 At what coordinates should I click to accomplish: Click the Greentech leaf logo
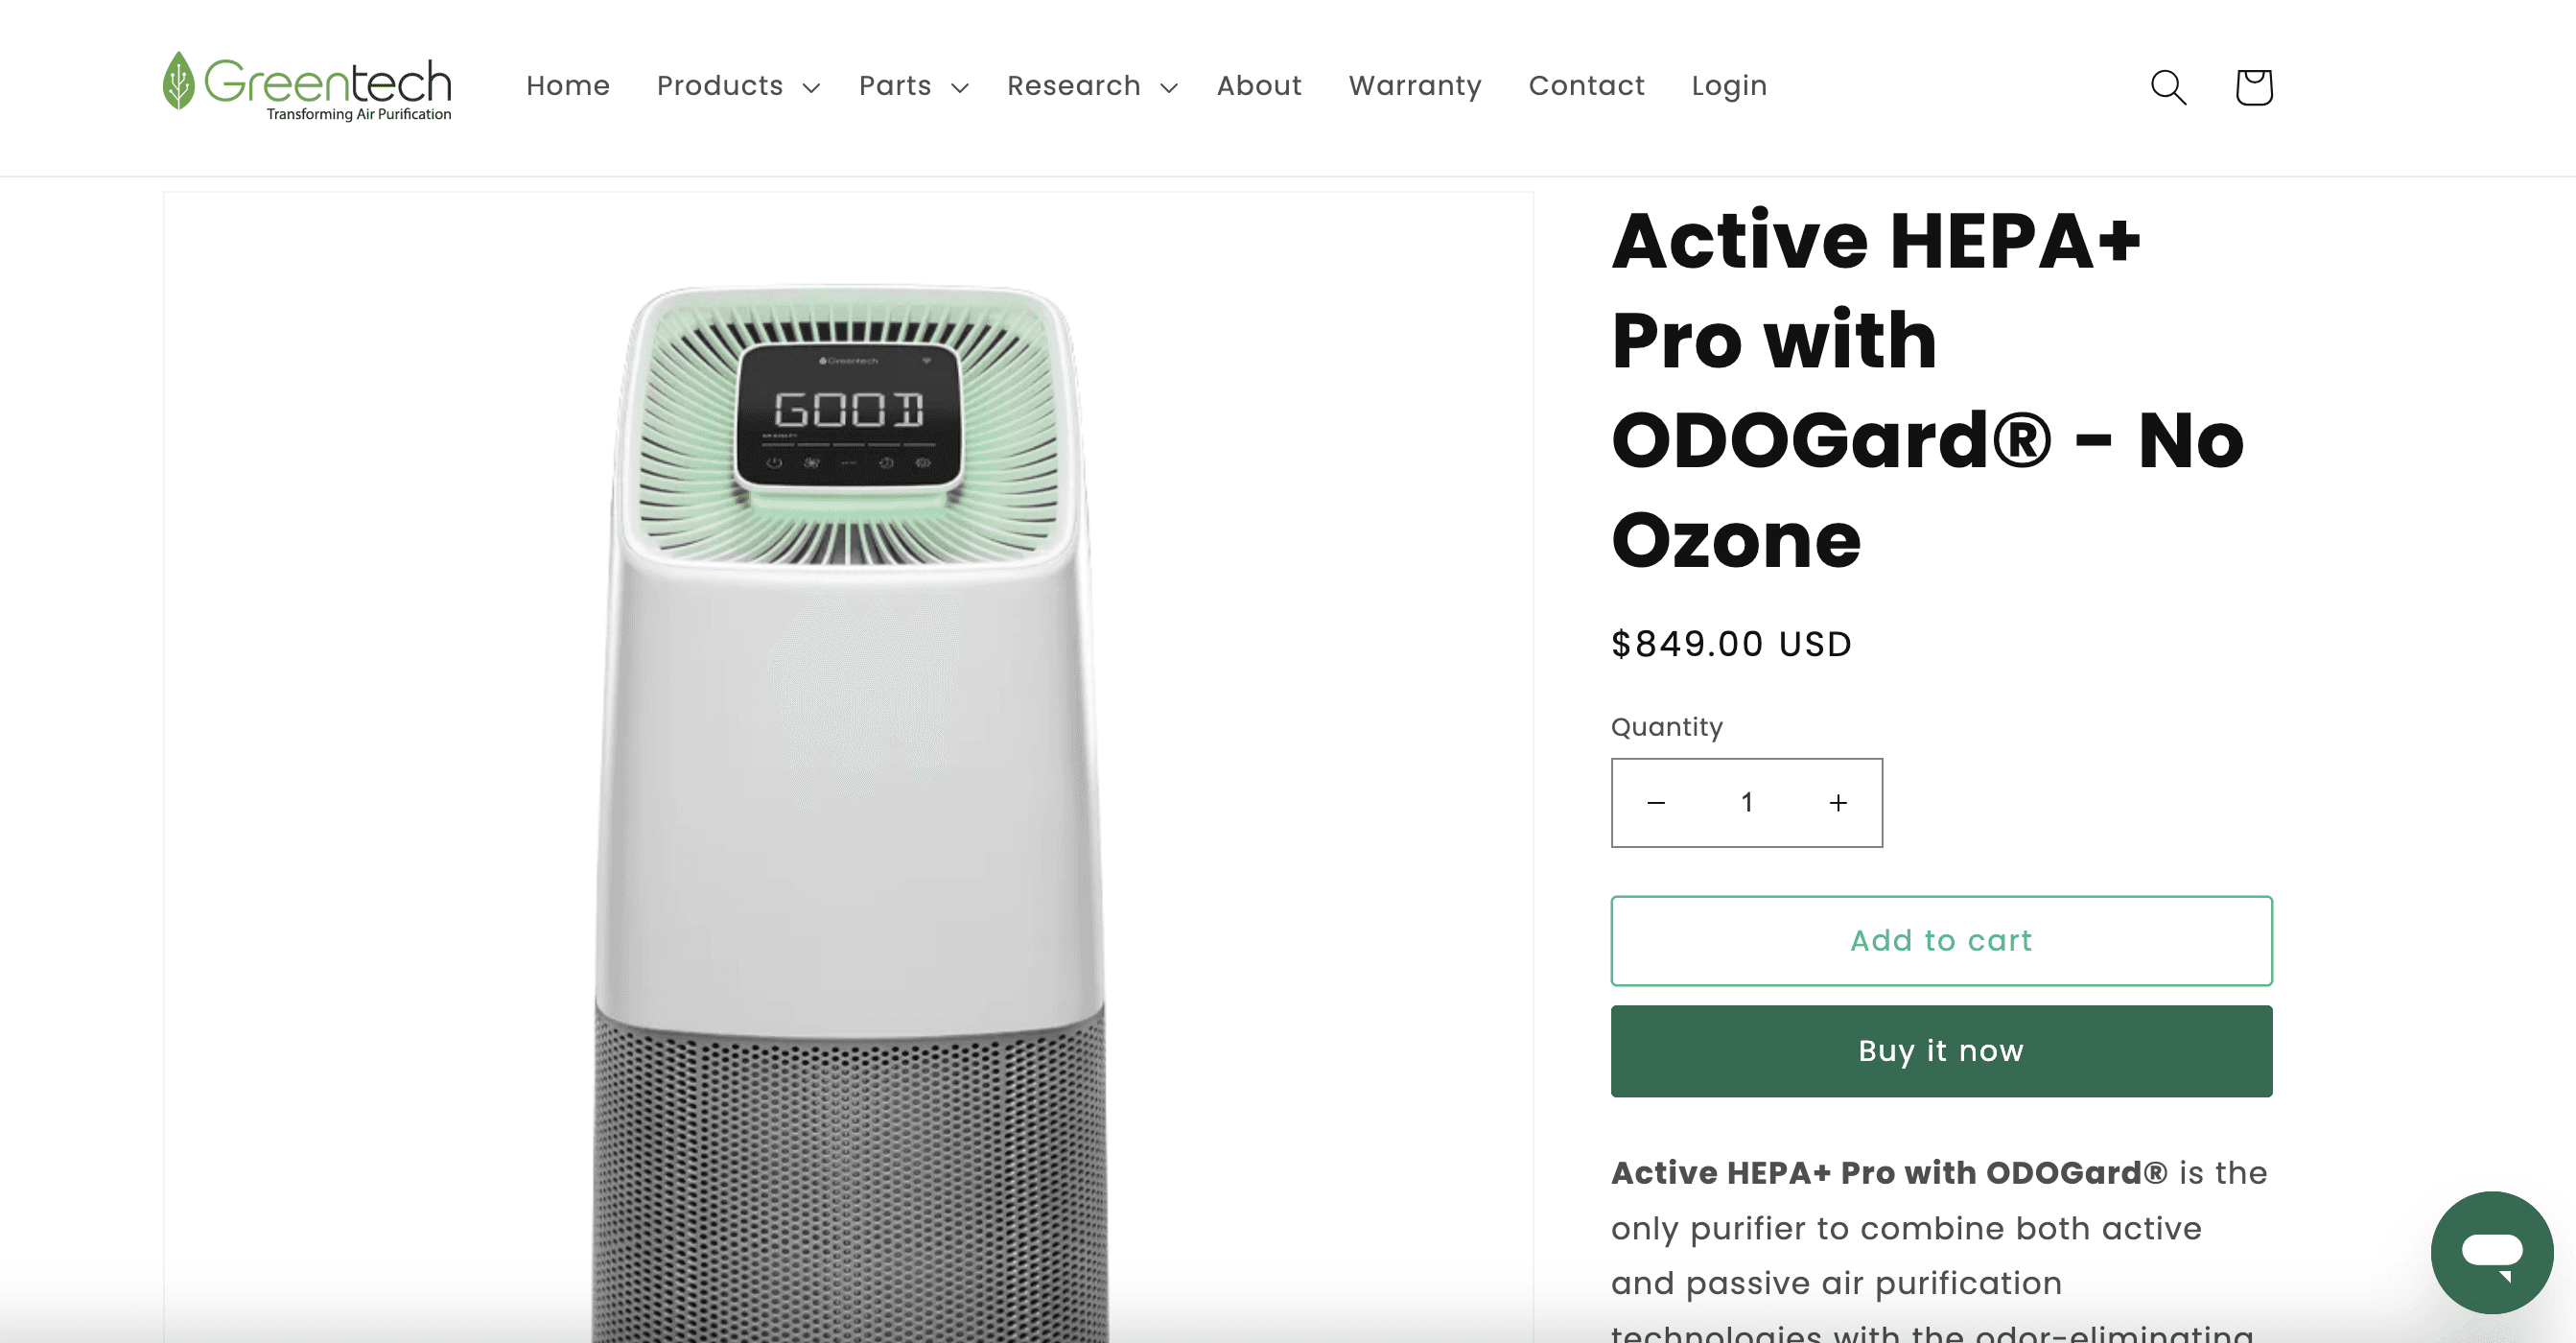coord(308,87)
